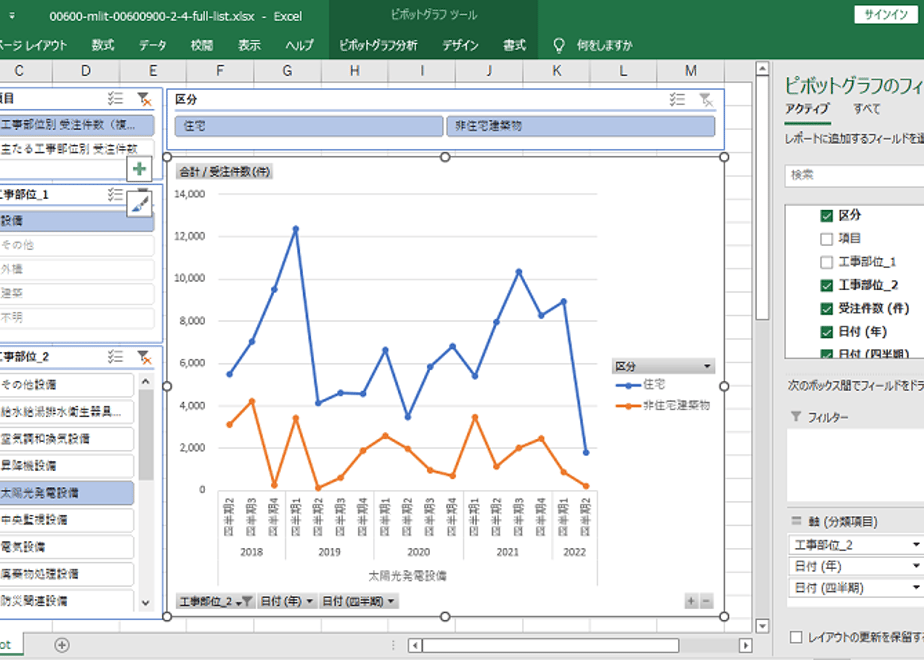924x660 pixels.
Task: Uncheck the 工事部位_2 field checkbox
Action: (827, 285)
